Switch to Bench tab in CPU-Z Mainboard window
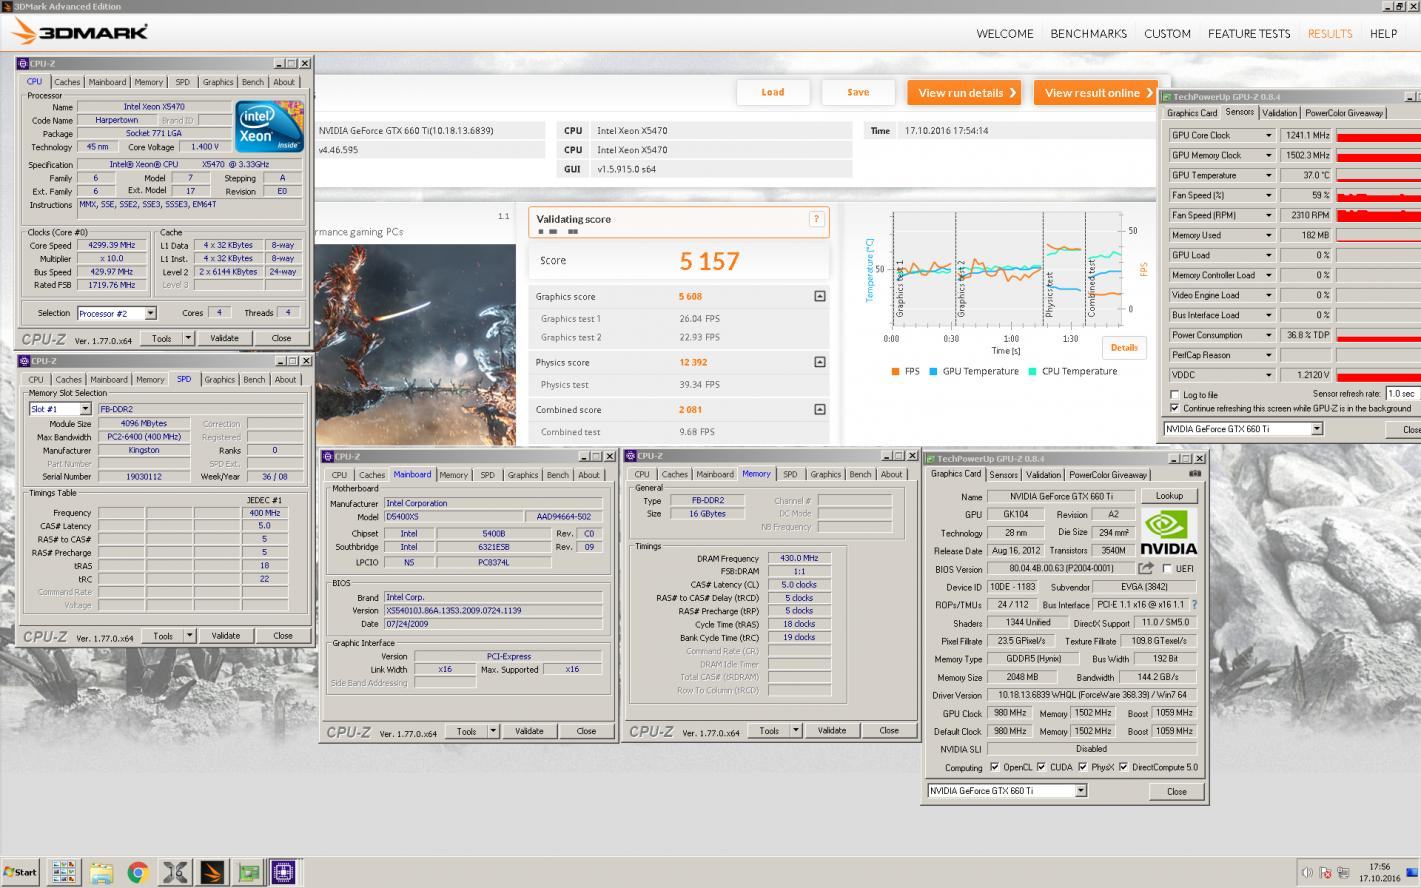1421x888 pixels. click(x=557, y=475)
